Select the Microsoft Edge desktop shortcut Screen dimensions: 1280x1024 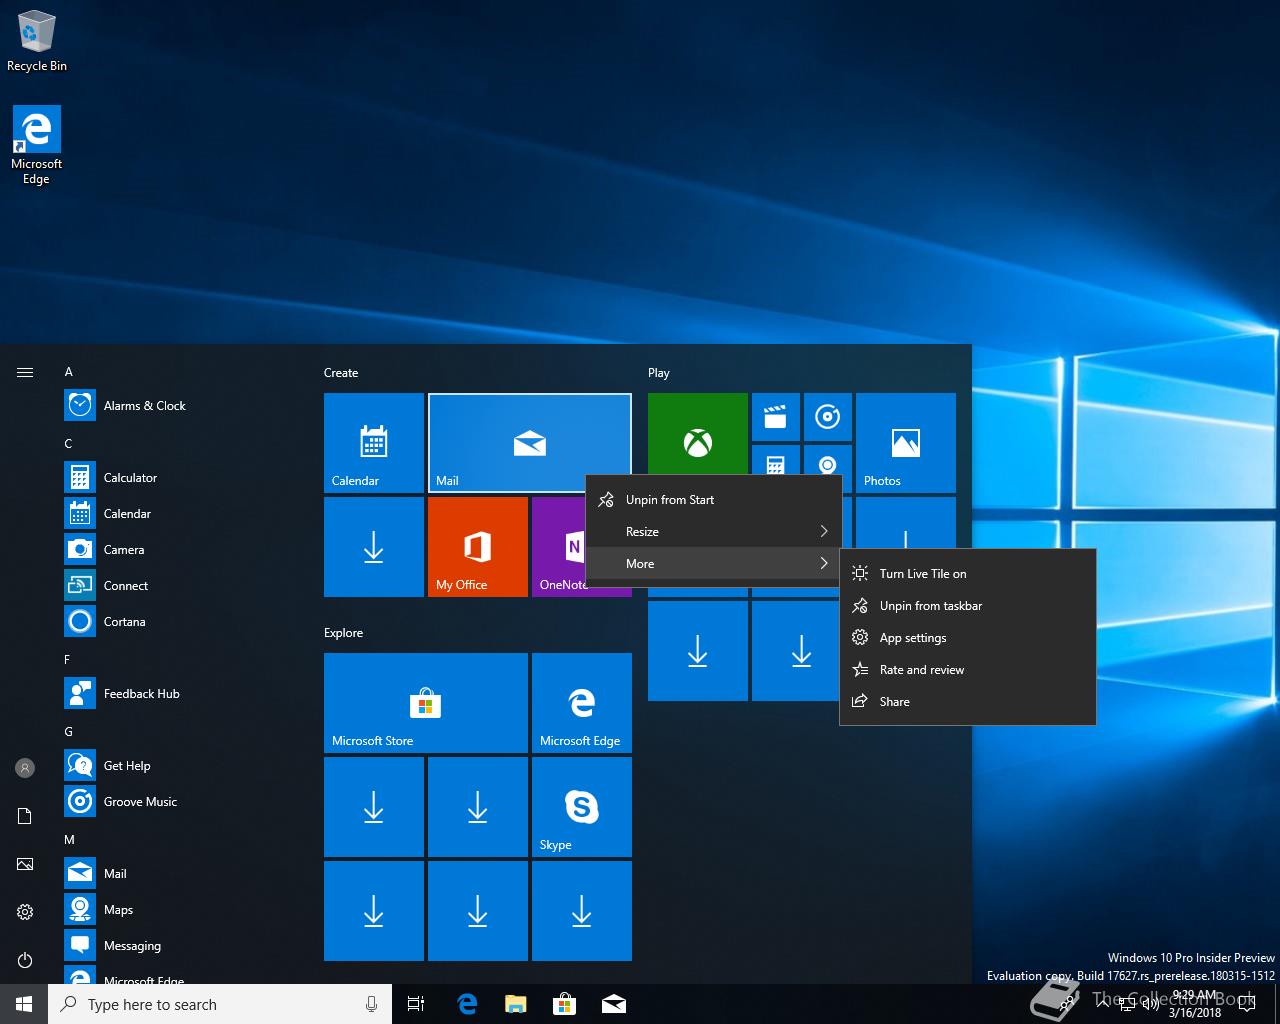point(37,146)
